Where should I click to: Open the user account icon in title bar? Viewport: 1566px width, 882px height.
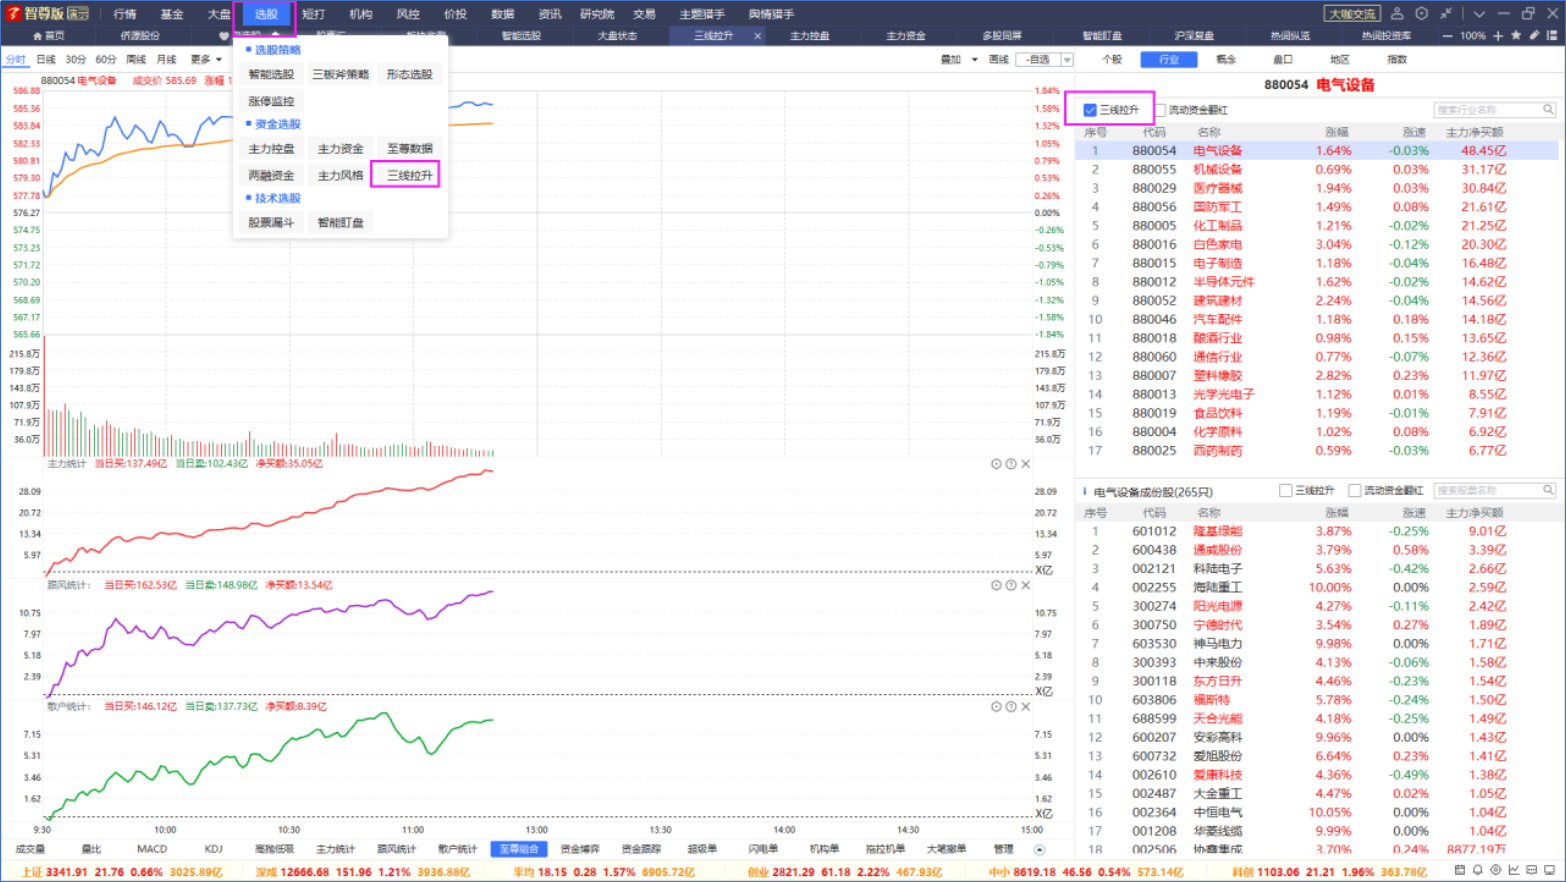pos(1397,14)
